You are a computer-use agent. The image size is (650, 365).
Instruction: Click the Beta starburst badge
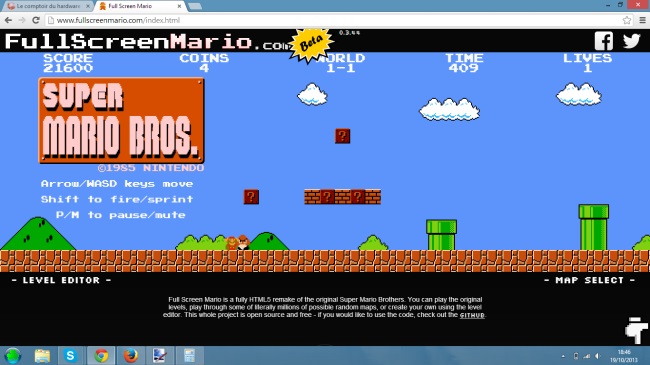click(311, 44)
